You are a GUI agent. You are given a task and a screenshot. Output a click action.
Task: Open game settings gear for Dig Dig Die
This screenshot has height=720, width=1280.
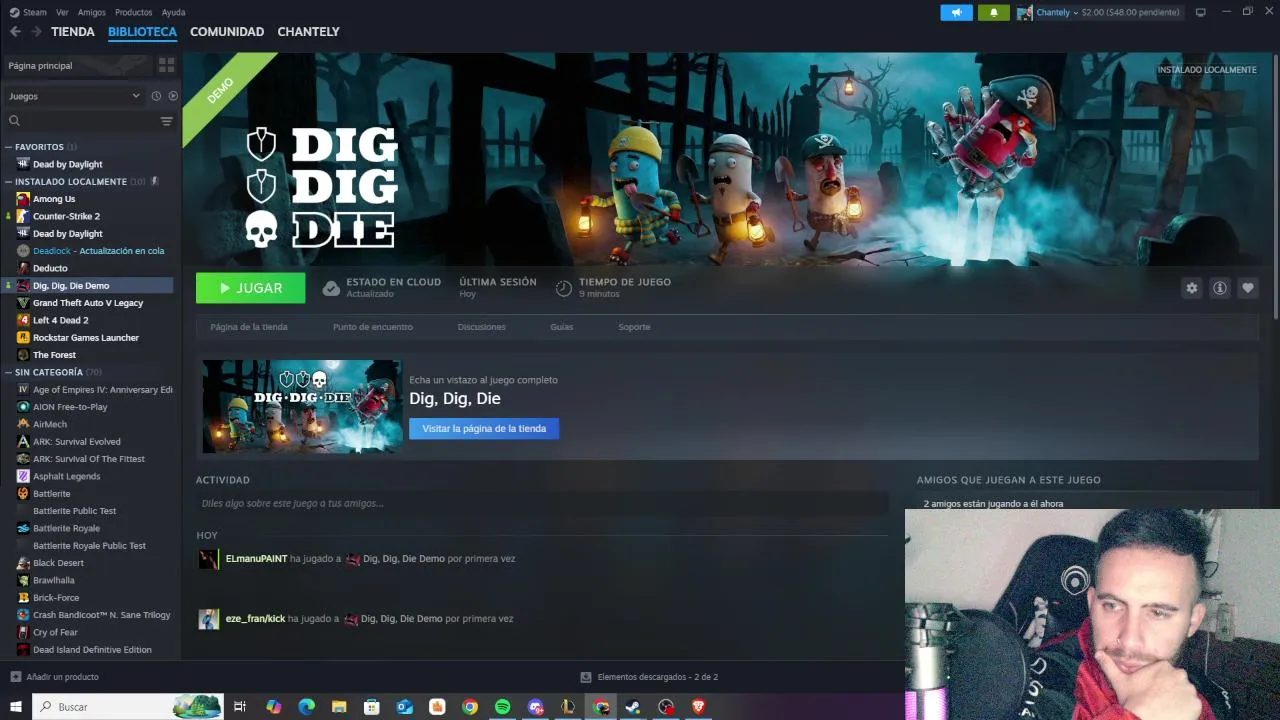coord(1192,288)
